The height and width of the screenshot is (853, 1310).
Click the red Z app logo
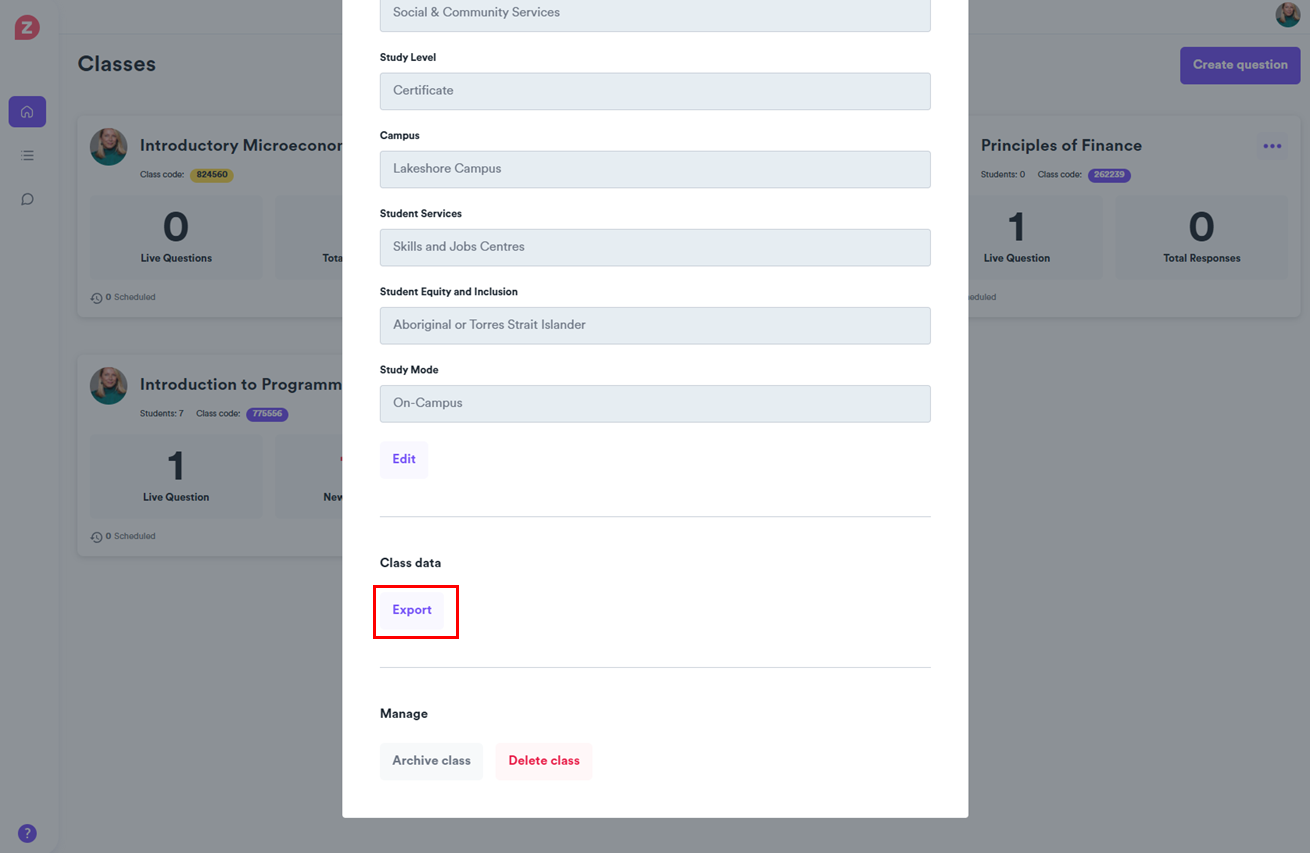[27, 28]
